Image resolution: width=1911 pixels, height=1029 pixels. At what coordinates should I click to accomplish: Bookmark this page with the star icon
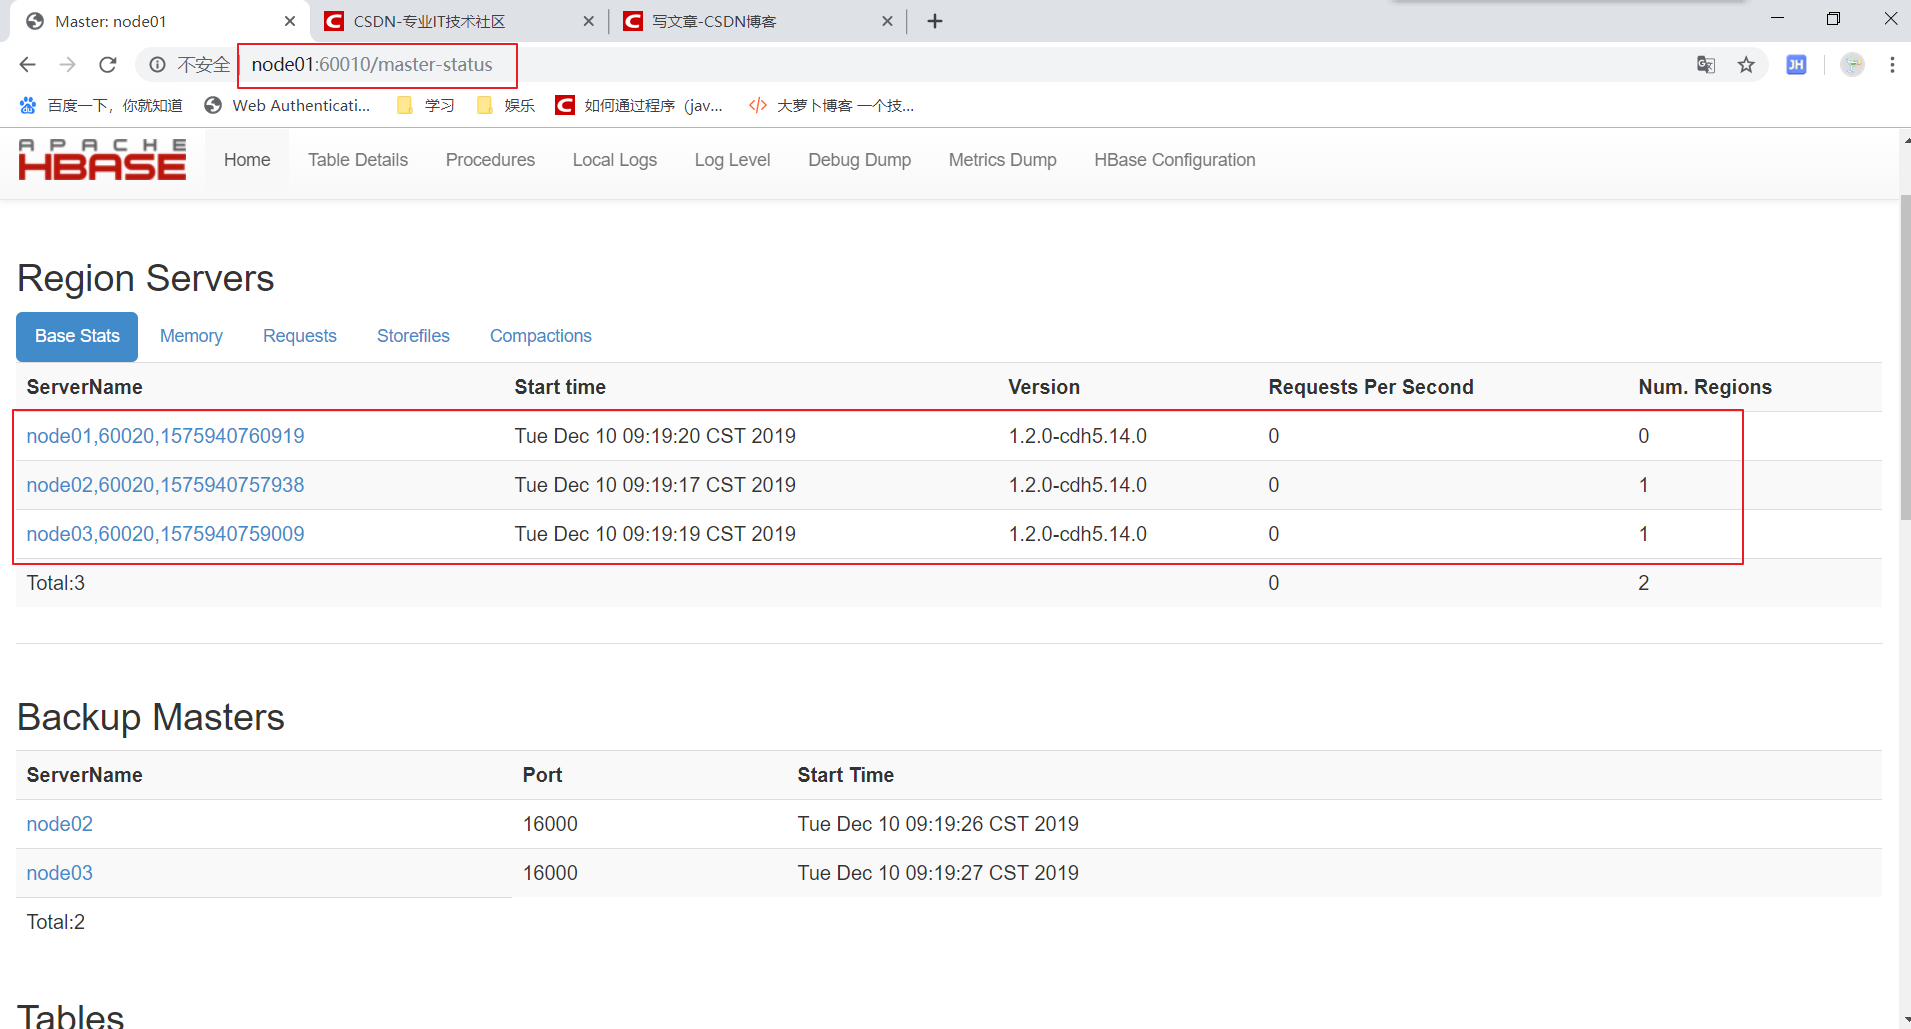1746,65
